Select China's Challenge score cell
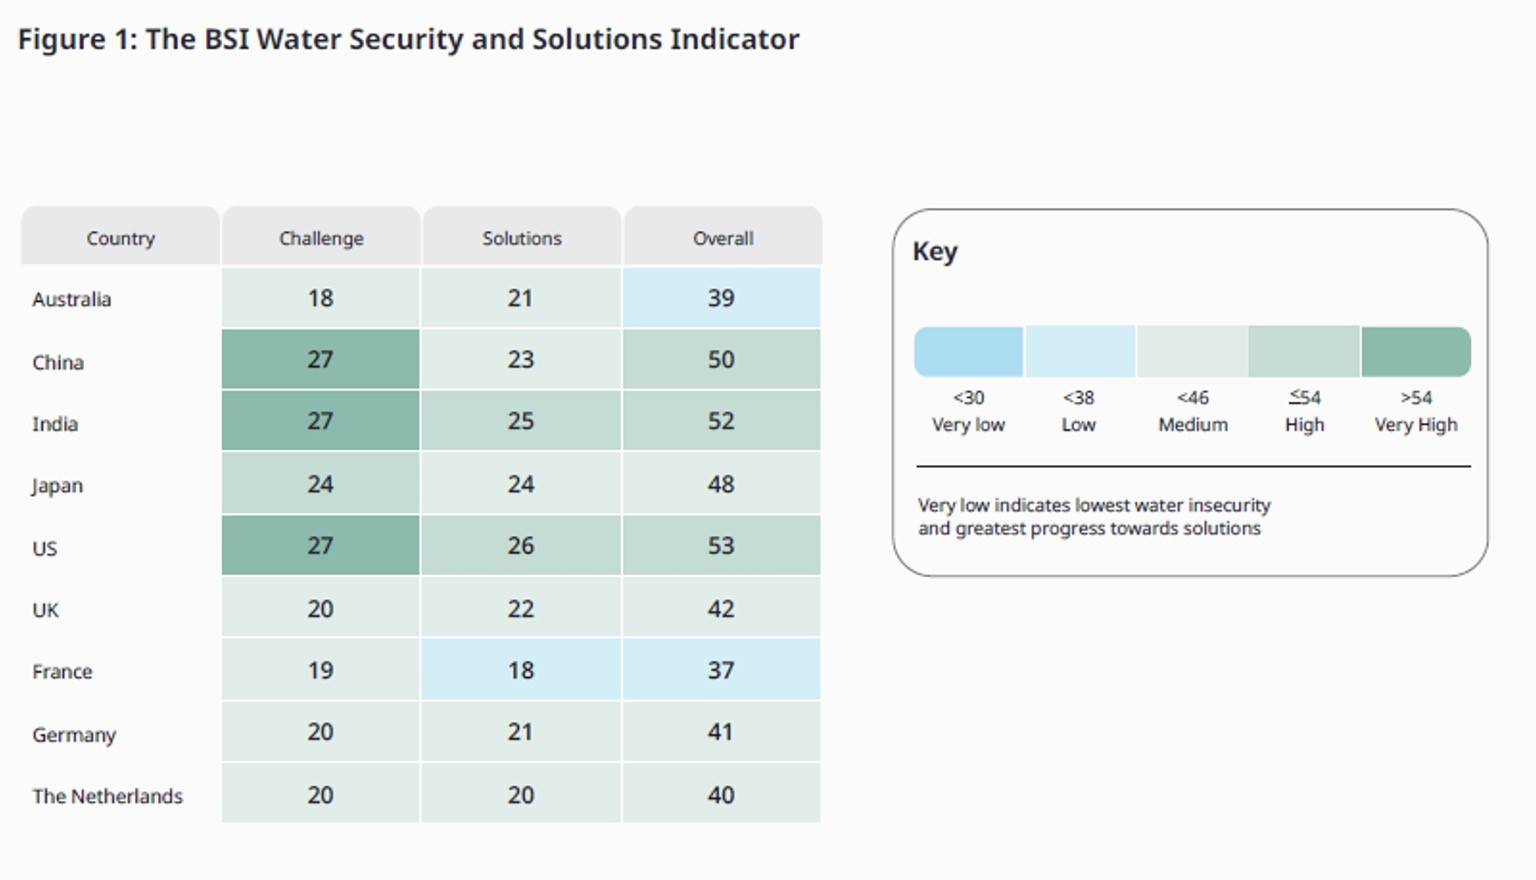 tap(320, 360)
